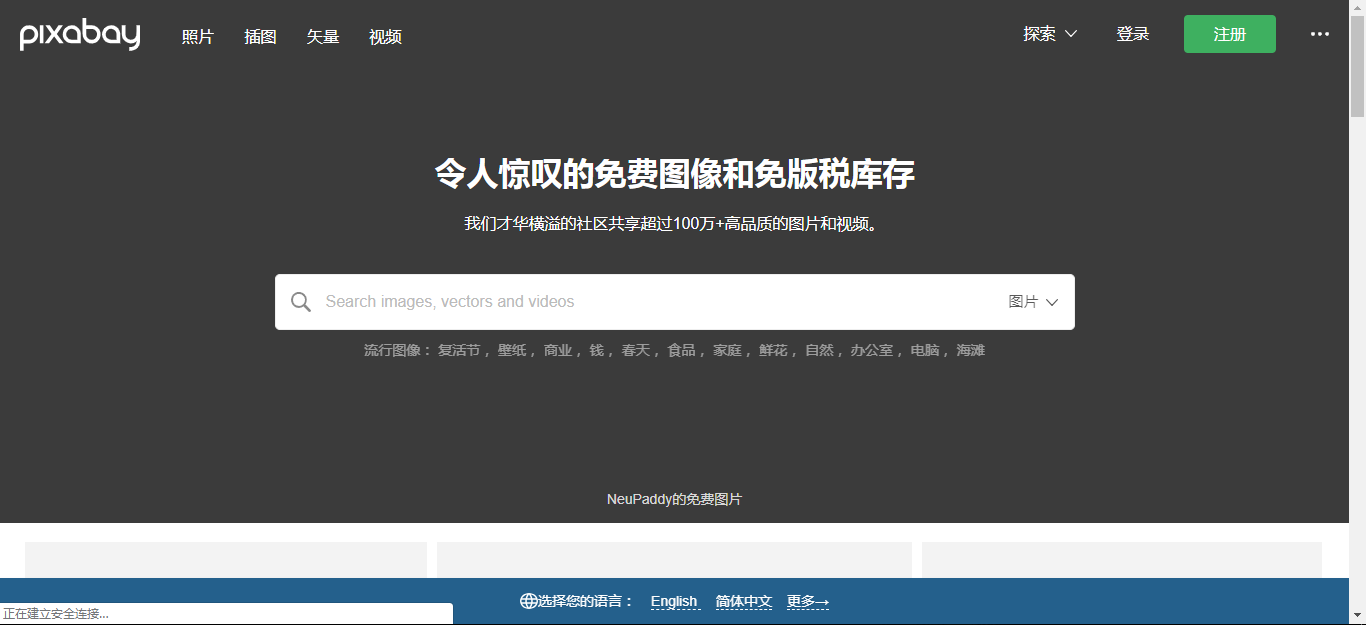
Task: Open NeuPaddy的免费图片 credit link
Action: 675,499
